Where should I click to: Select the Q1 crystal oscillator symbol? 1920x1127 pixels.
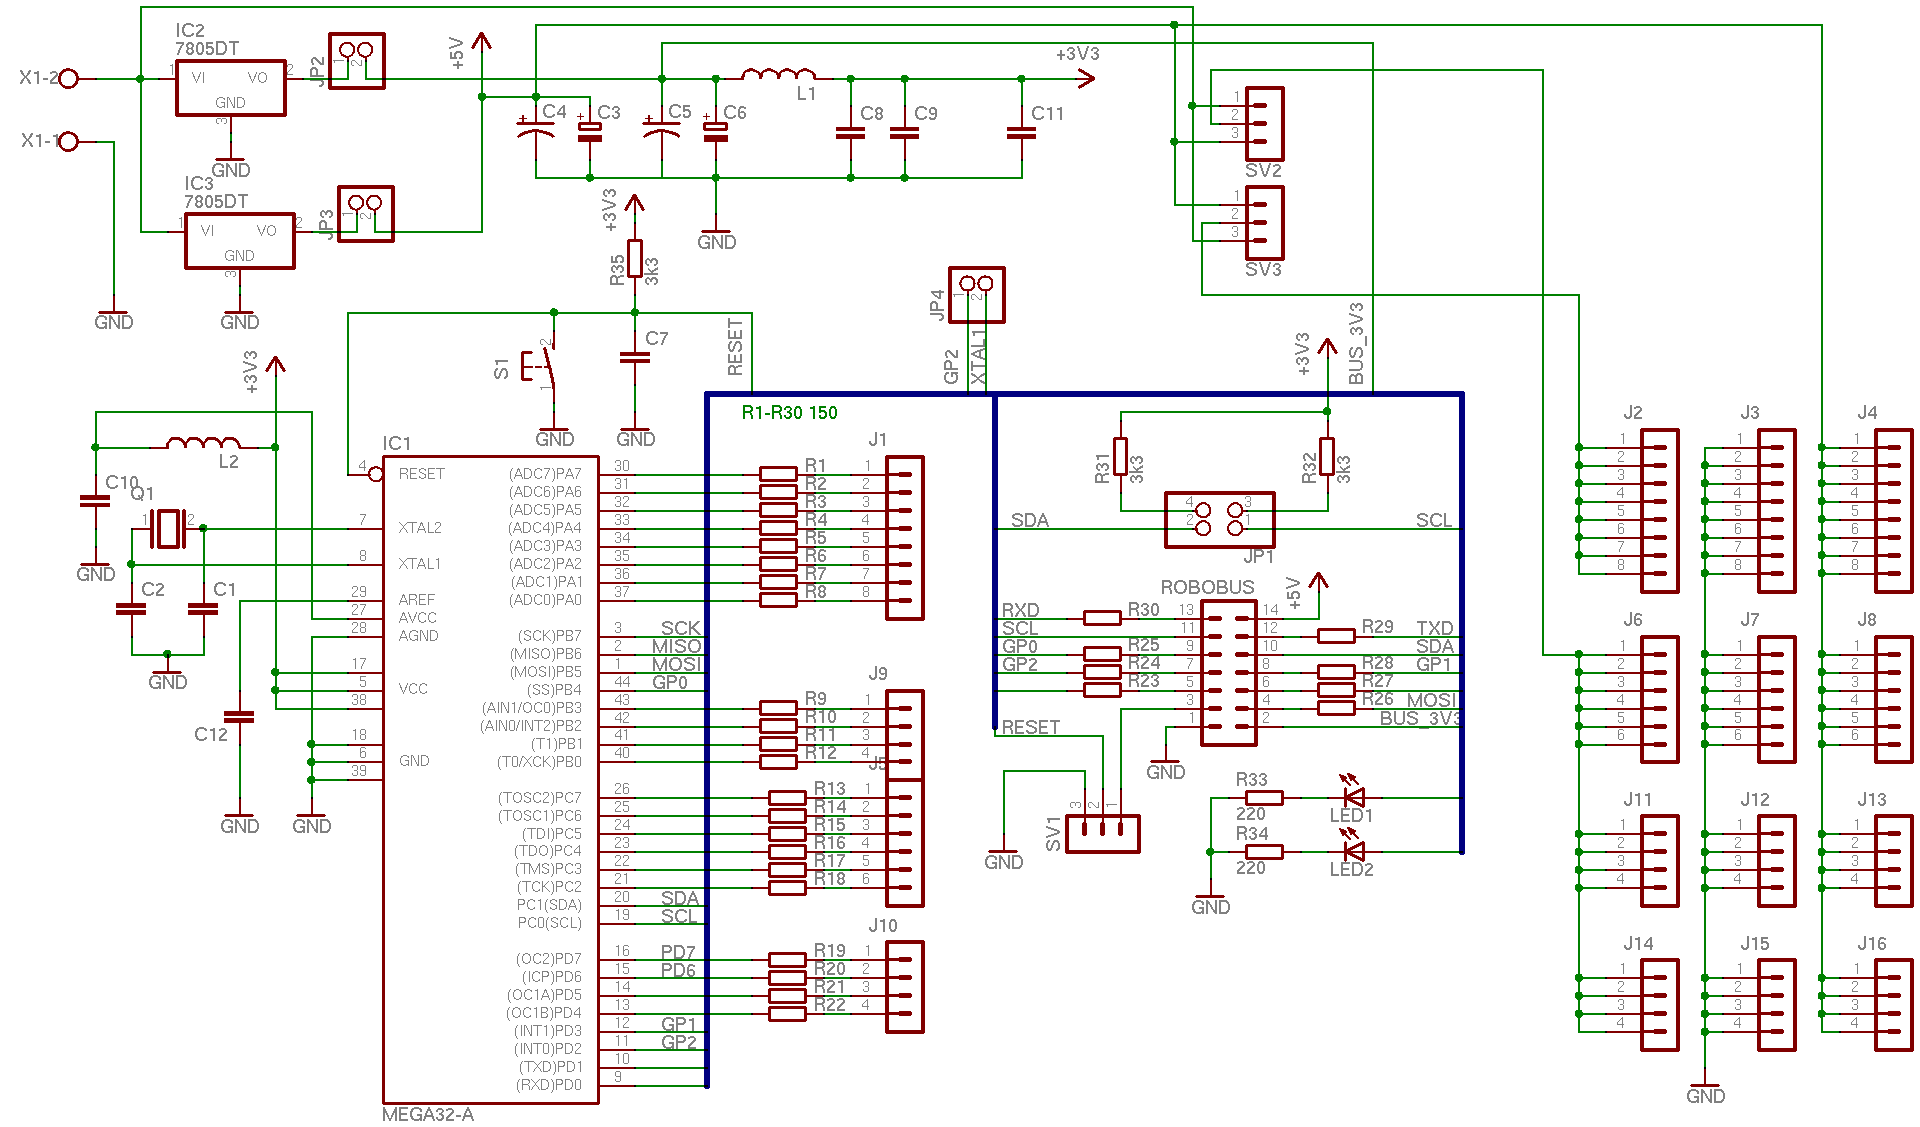pyautogui.click(x=168, y=528)
